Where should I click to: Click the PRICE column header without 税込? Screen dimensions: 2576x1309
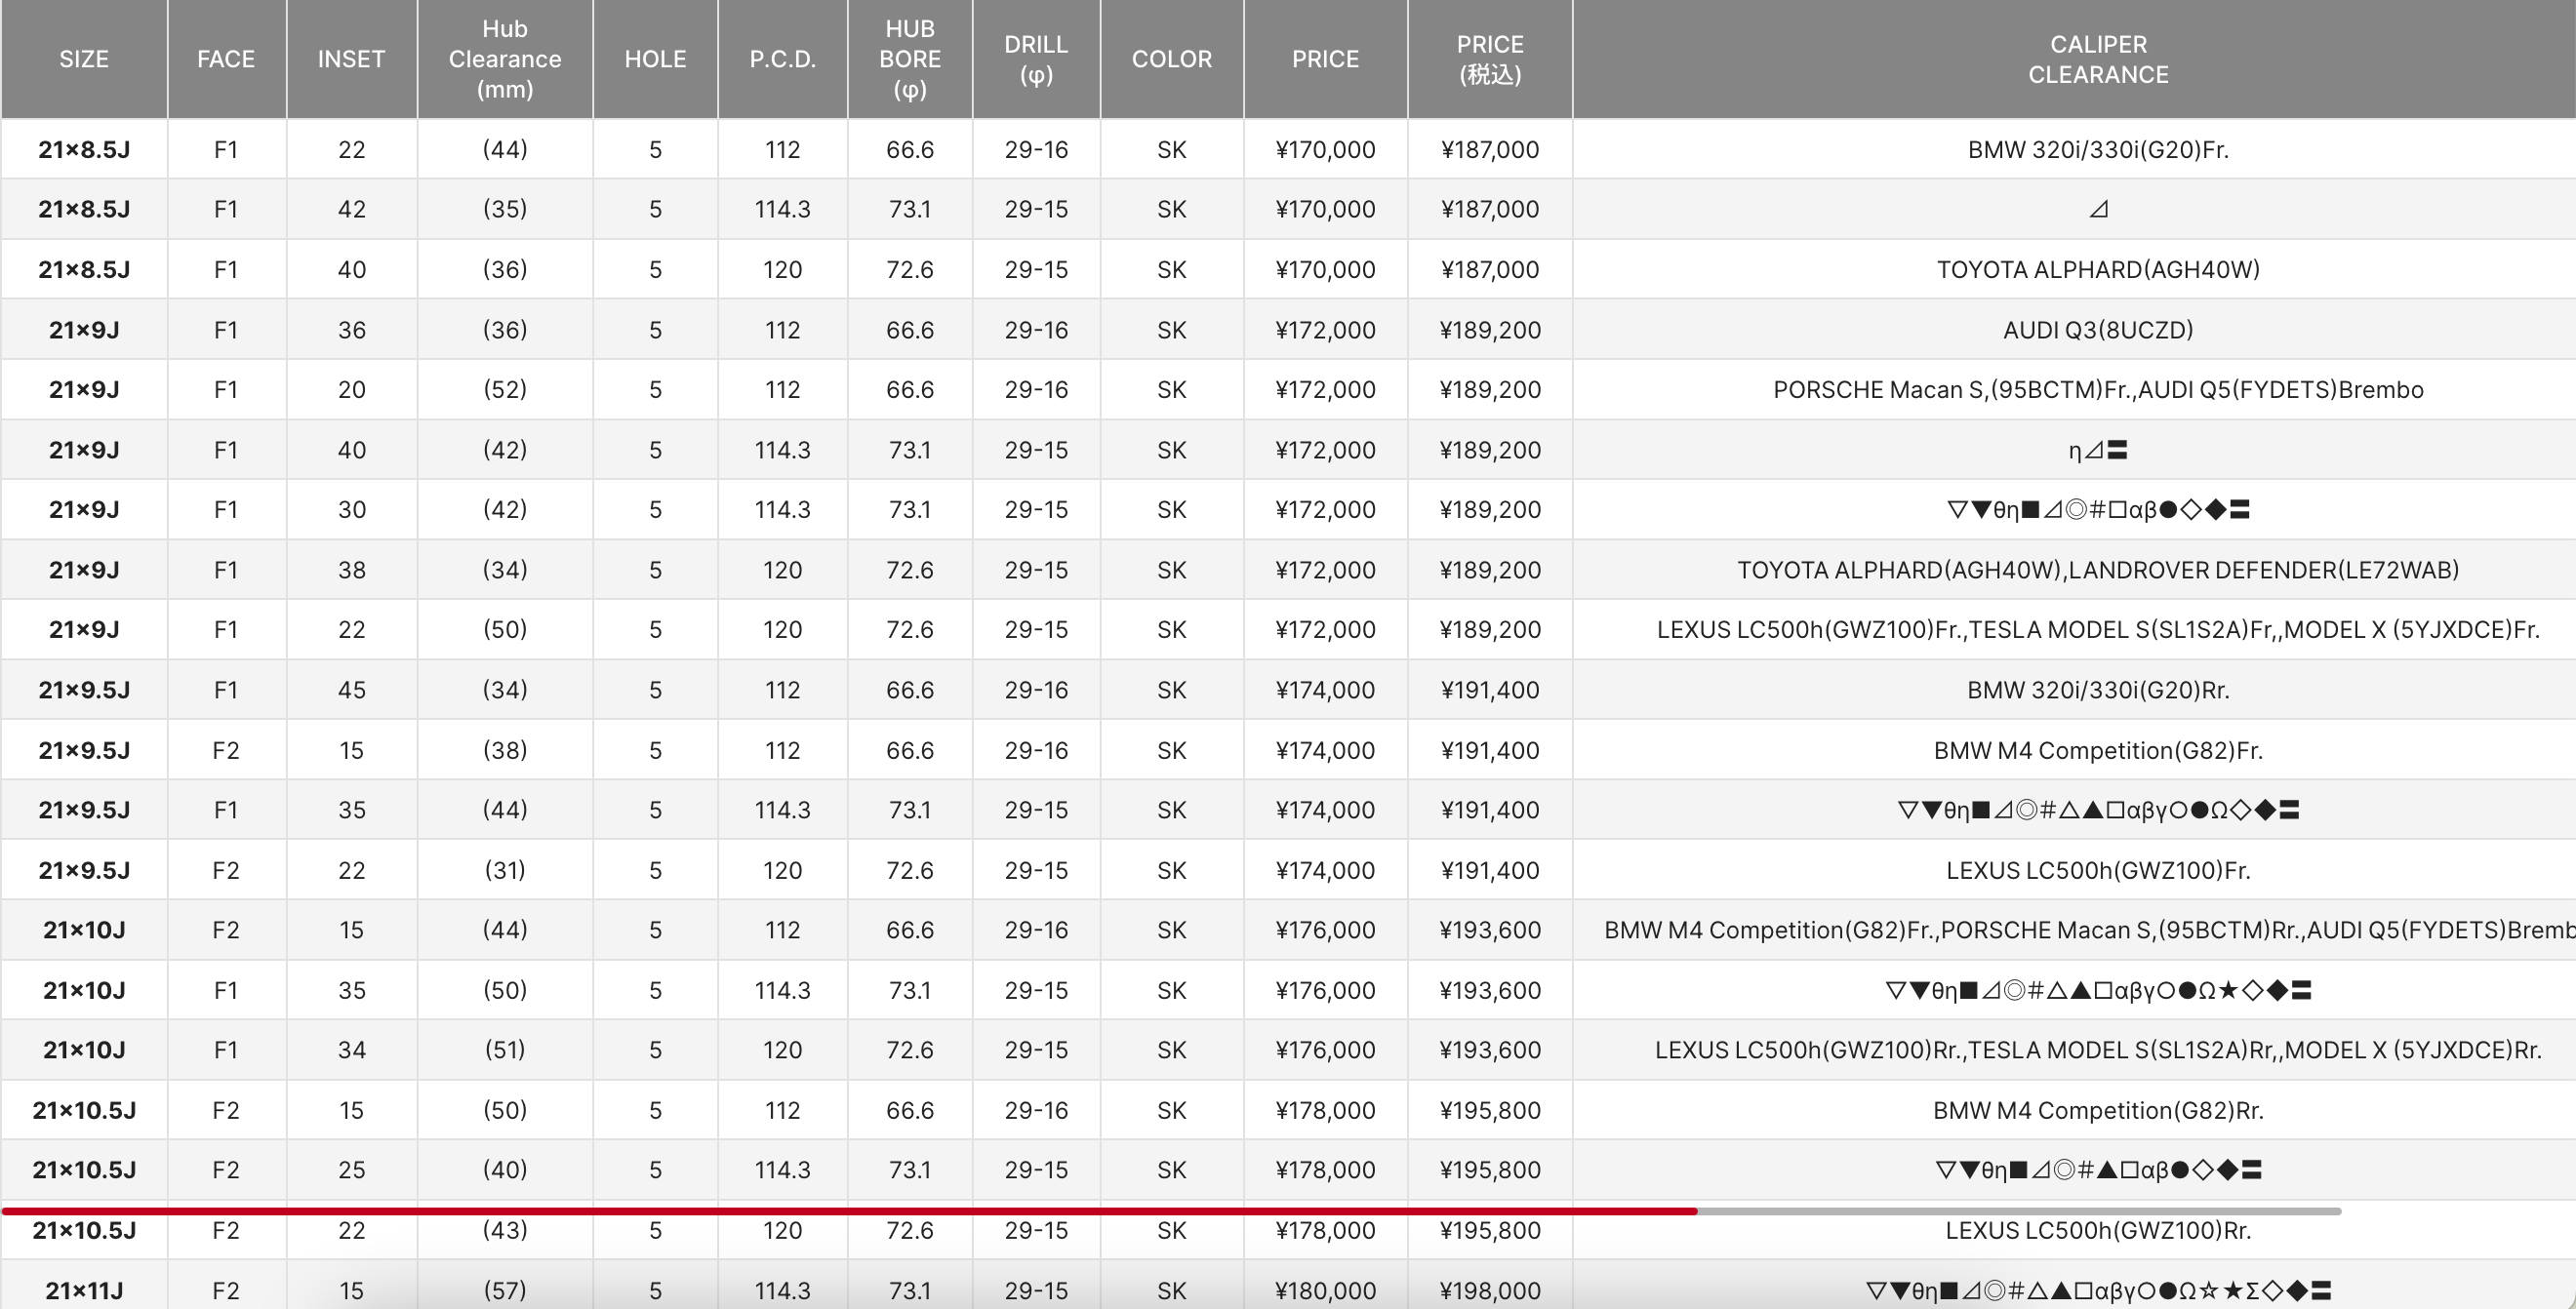[x=1325, y=59]
